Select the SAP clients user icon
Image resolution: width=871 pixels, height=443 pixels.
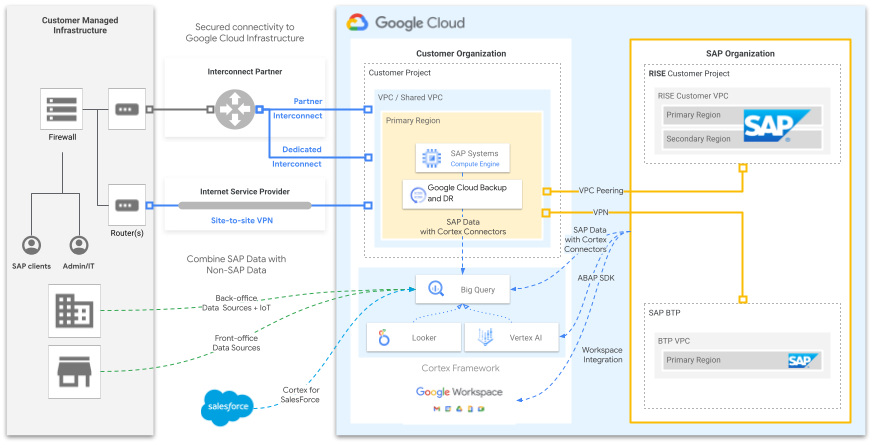pyautogui.click(x=31, y=245)
